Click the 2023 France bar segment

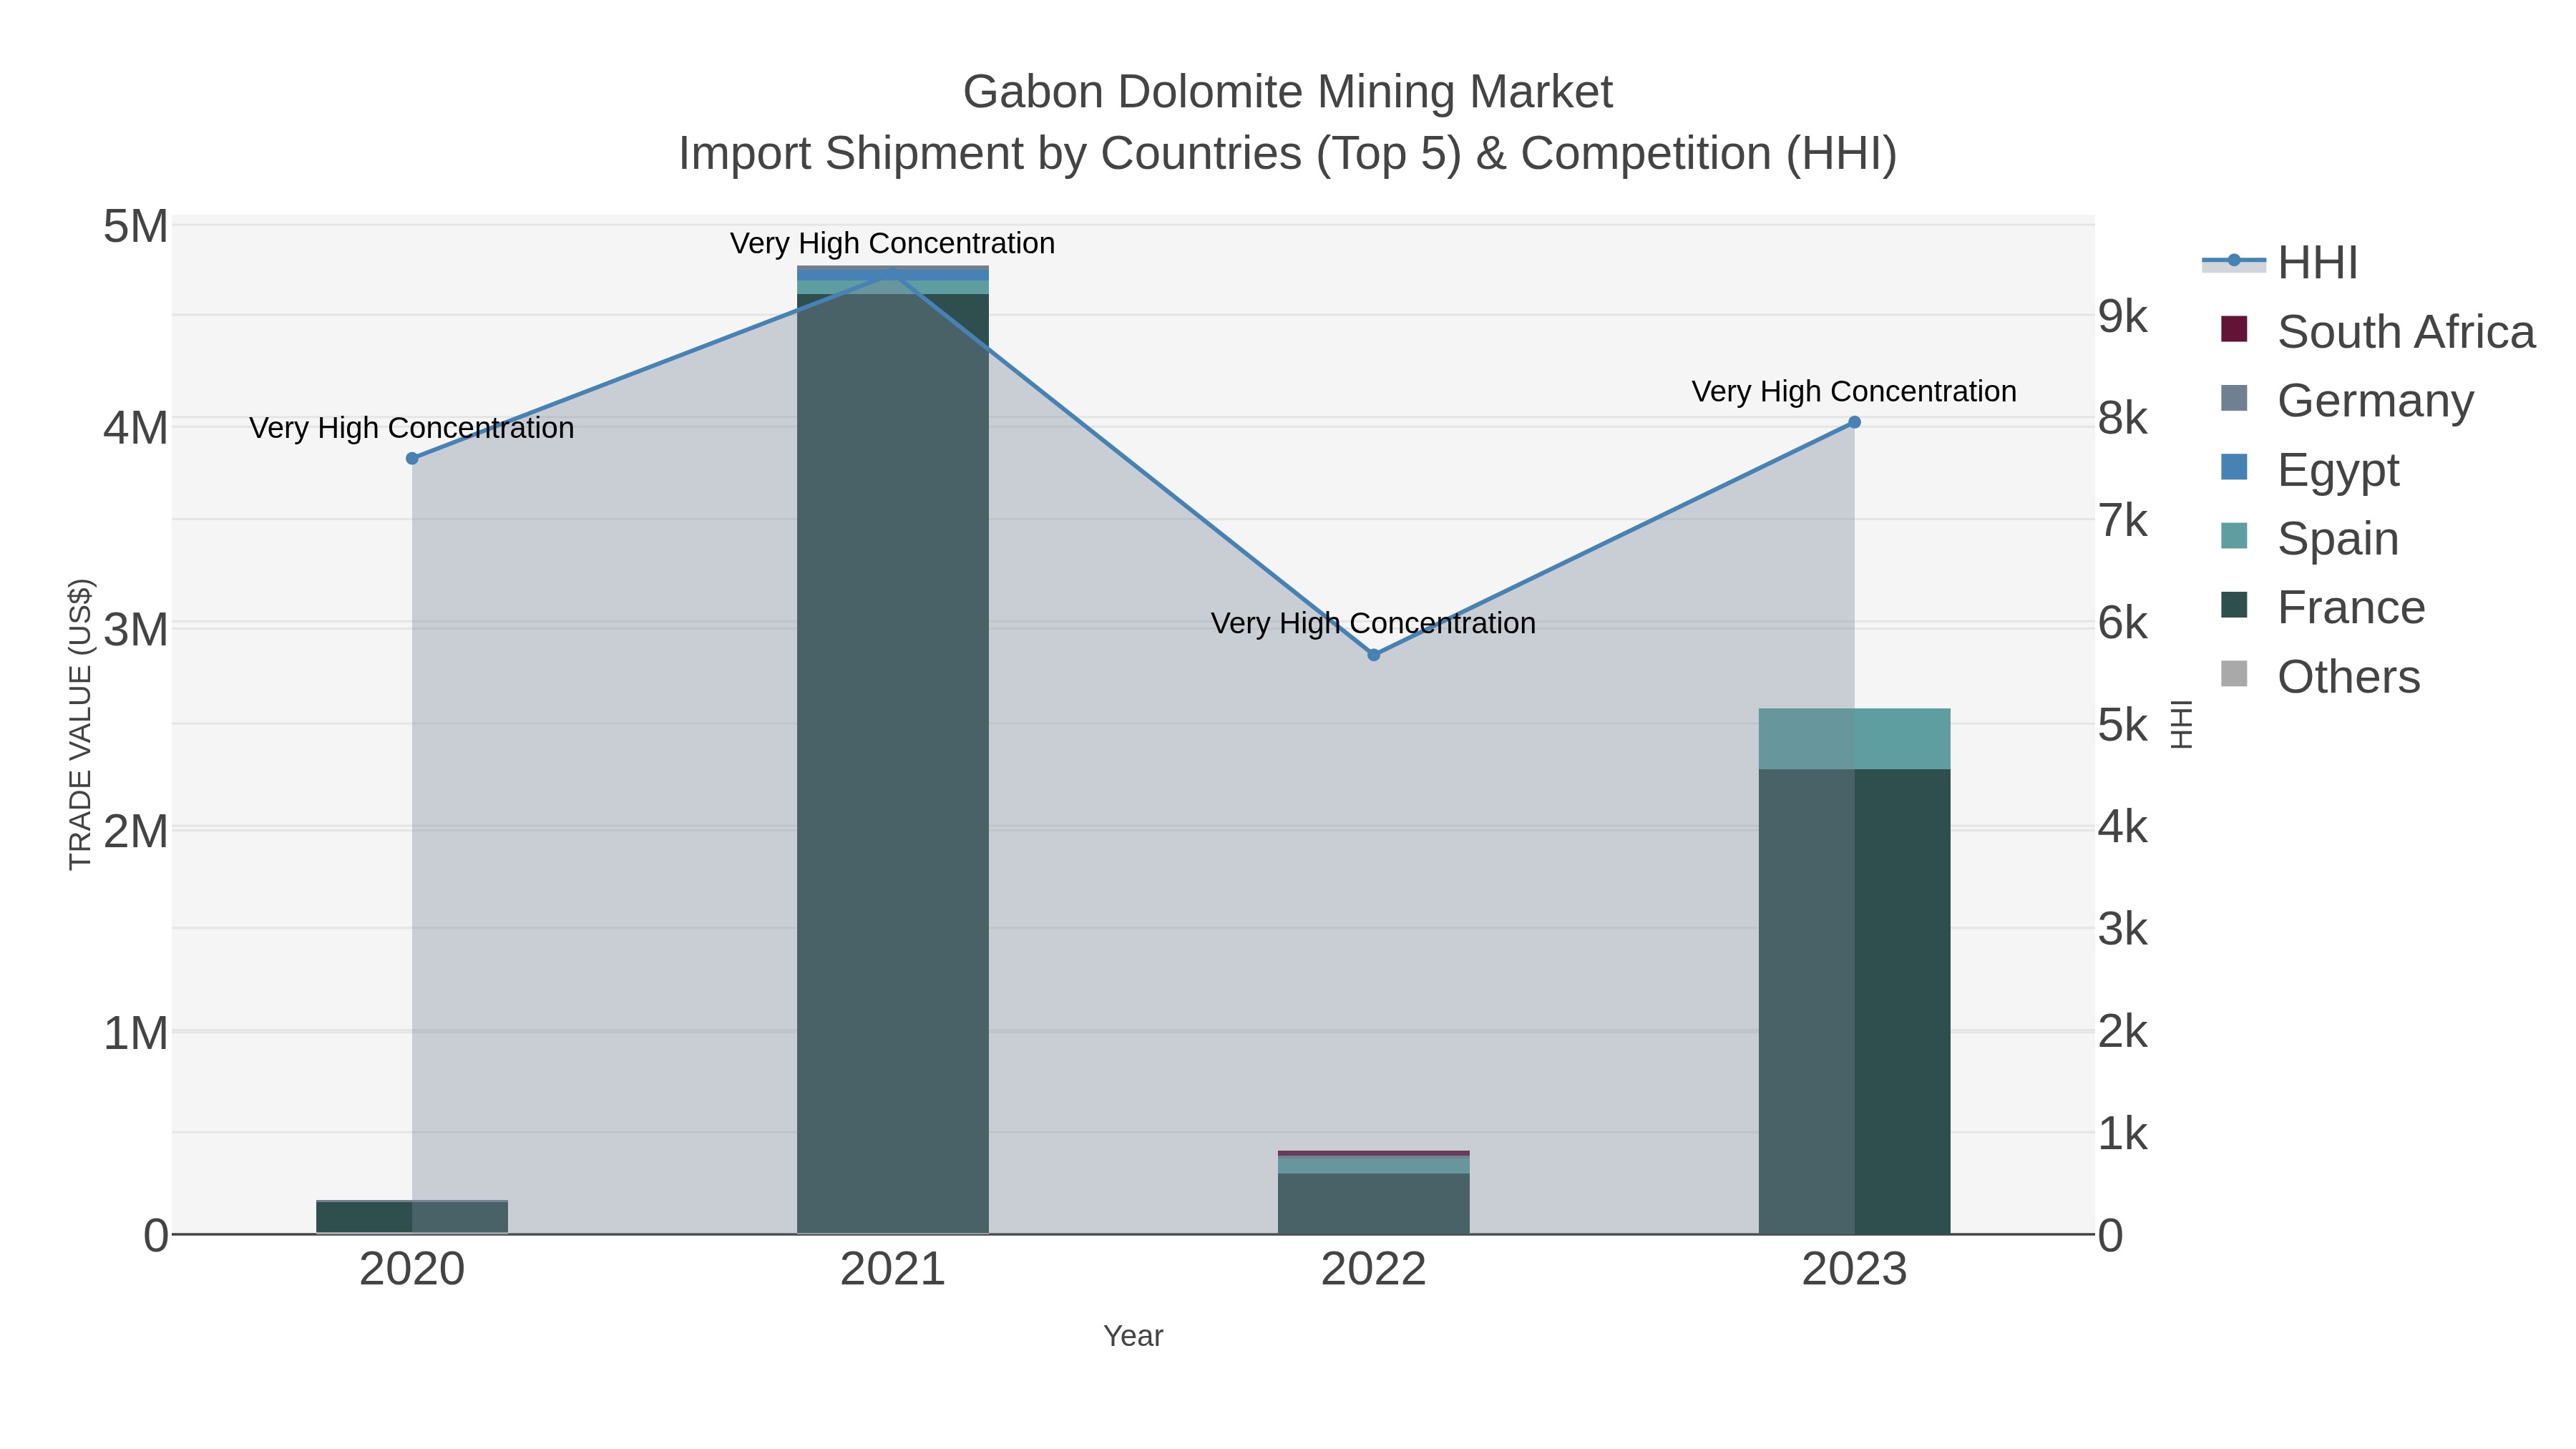1854,1001
